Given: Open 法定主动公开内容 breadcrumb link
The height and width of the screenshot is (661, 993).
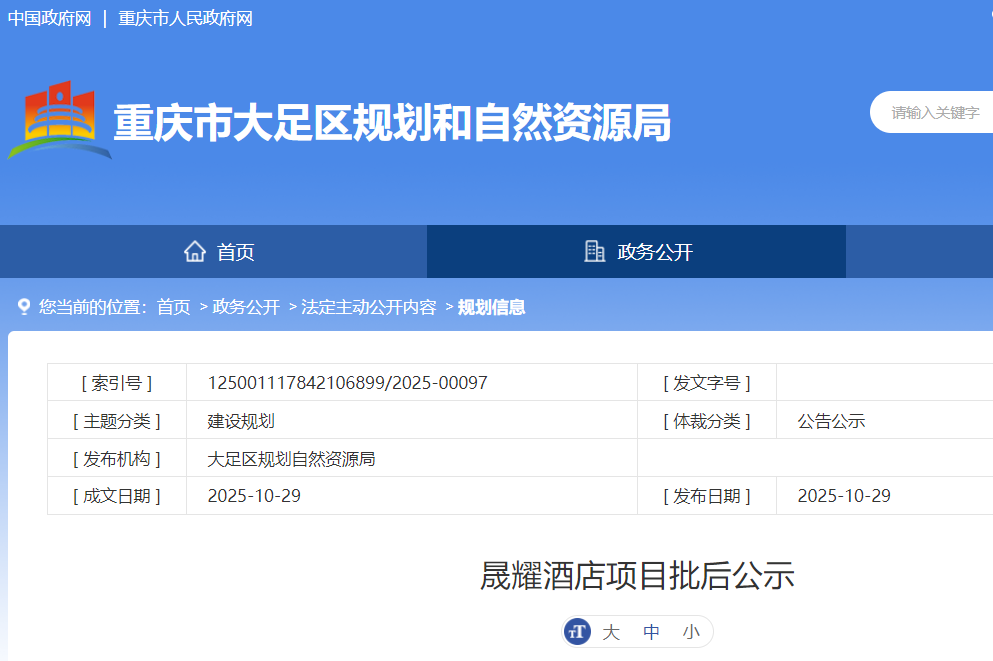Looking at the screenshot, I should click(x=368, y=307).
